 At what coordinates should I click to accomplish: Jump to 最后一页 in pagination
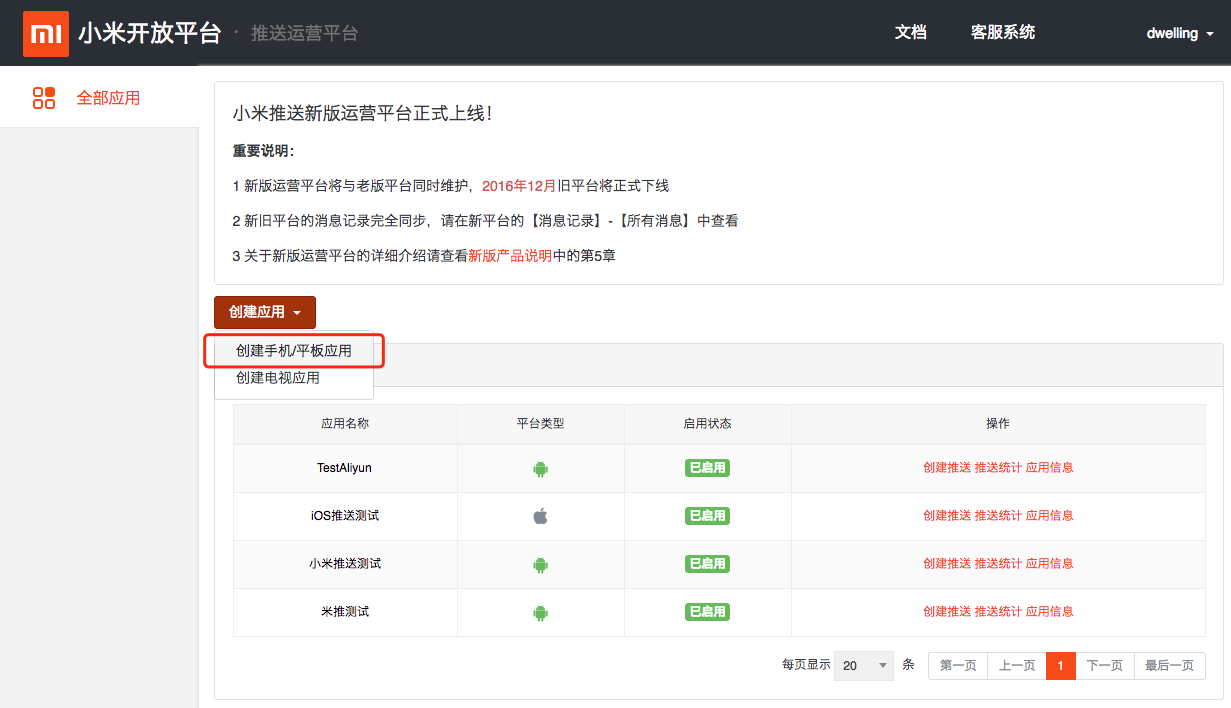(x=1169, y=666)
